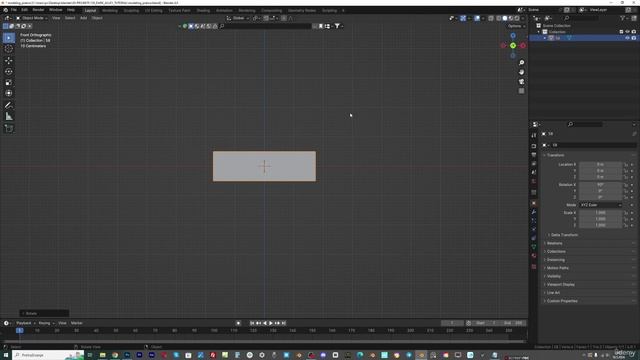Open the Output properties tab

tap(534, 155)
